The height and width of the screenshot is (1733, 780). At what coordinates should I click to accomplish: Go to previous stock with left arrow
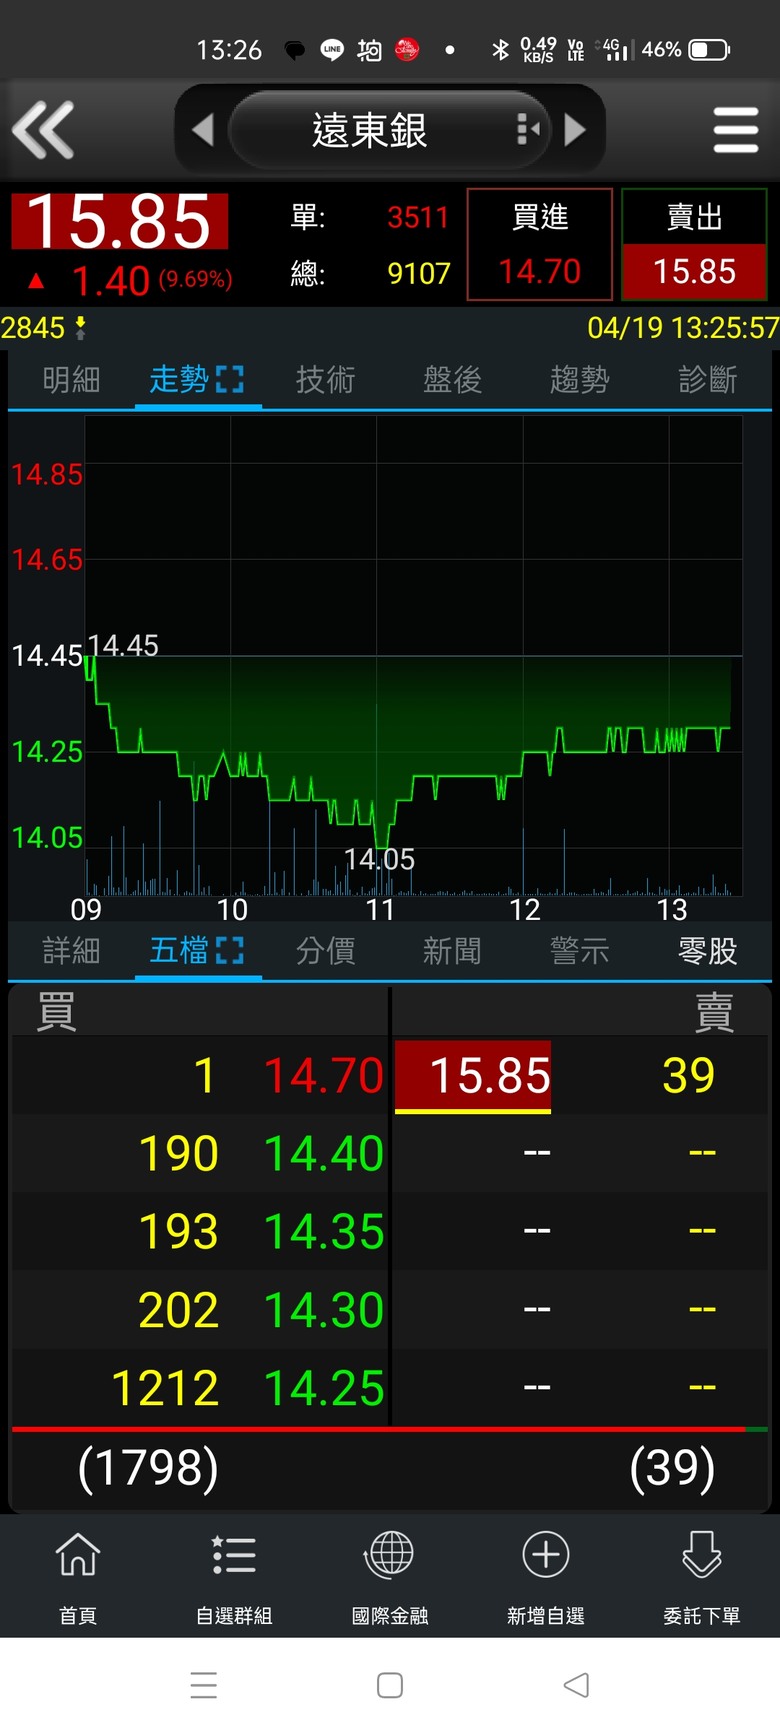[203, 130]
